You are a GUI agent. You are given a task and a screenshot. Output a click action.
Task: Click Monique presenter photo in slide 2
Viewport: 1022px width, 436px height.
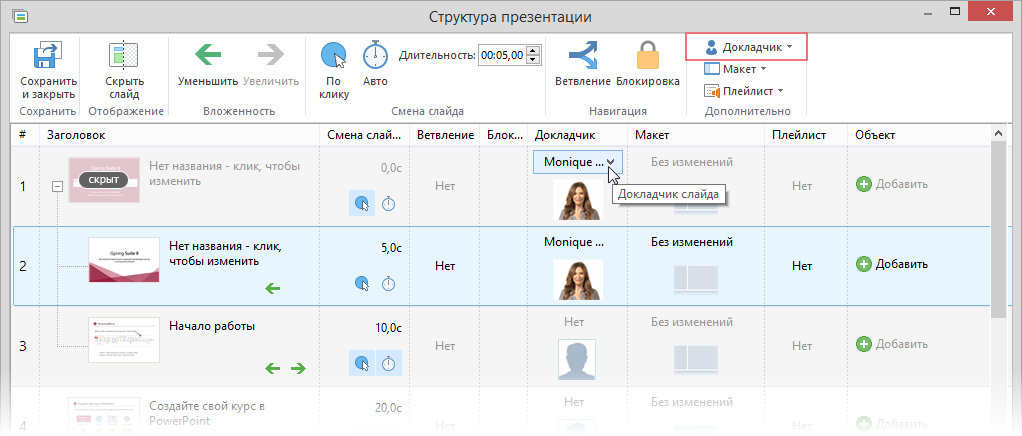[x=578, y=280]
